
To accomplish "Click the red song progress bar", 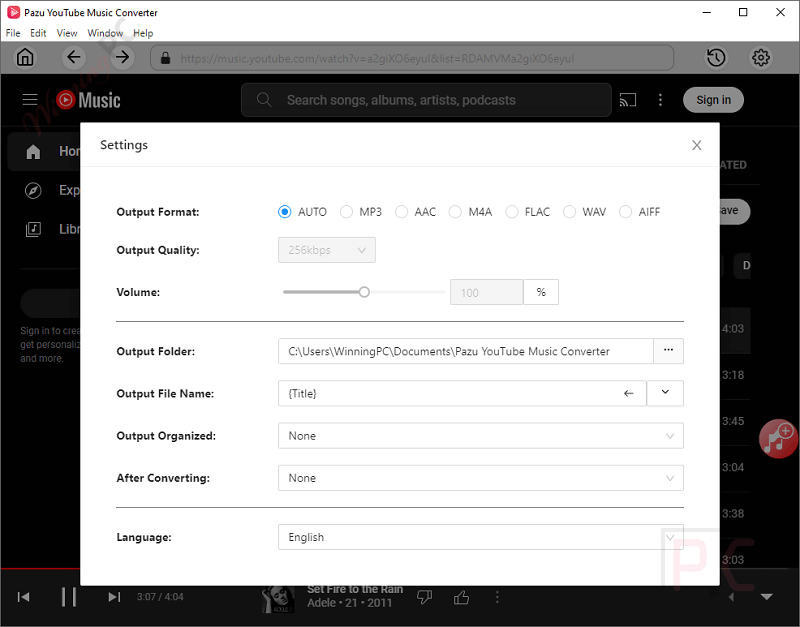I will coord(40,568).
